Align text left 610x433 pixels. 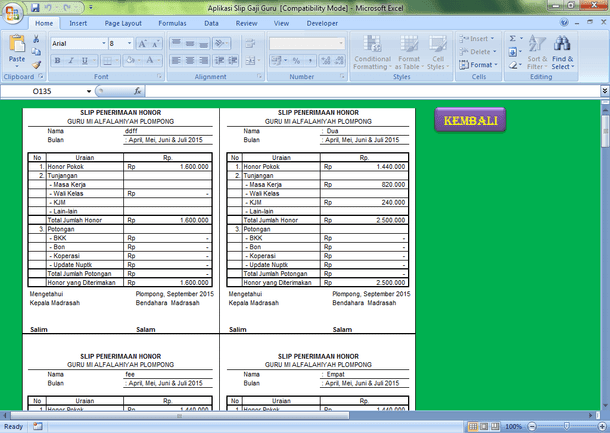[176, 60]
